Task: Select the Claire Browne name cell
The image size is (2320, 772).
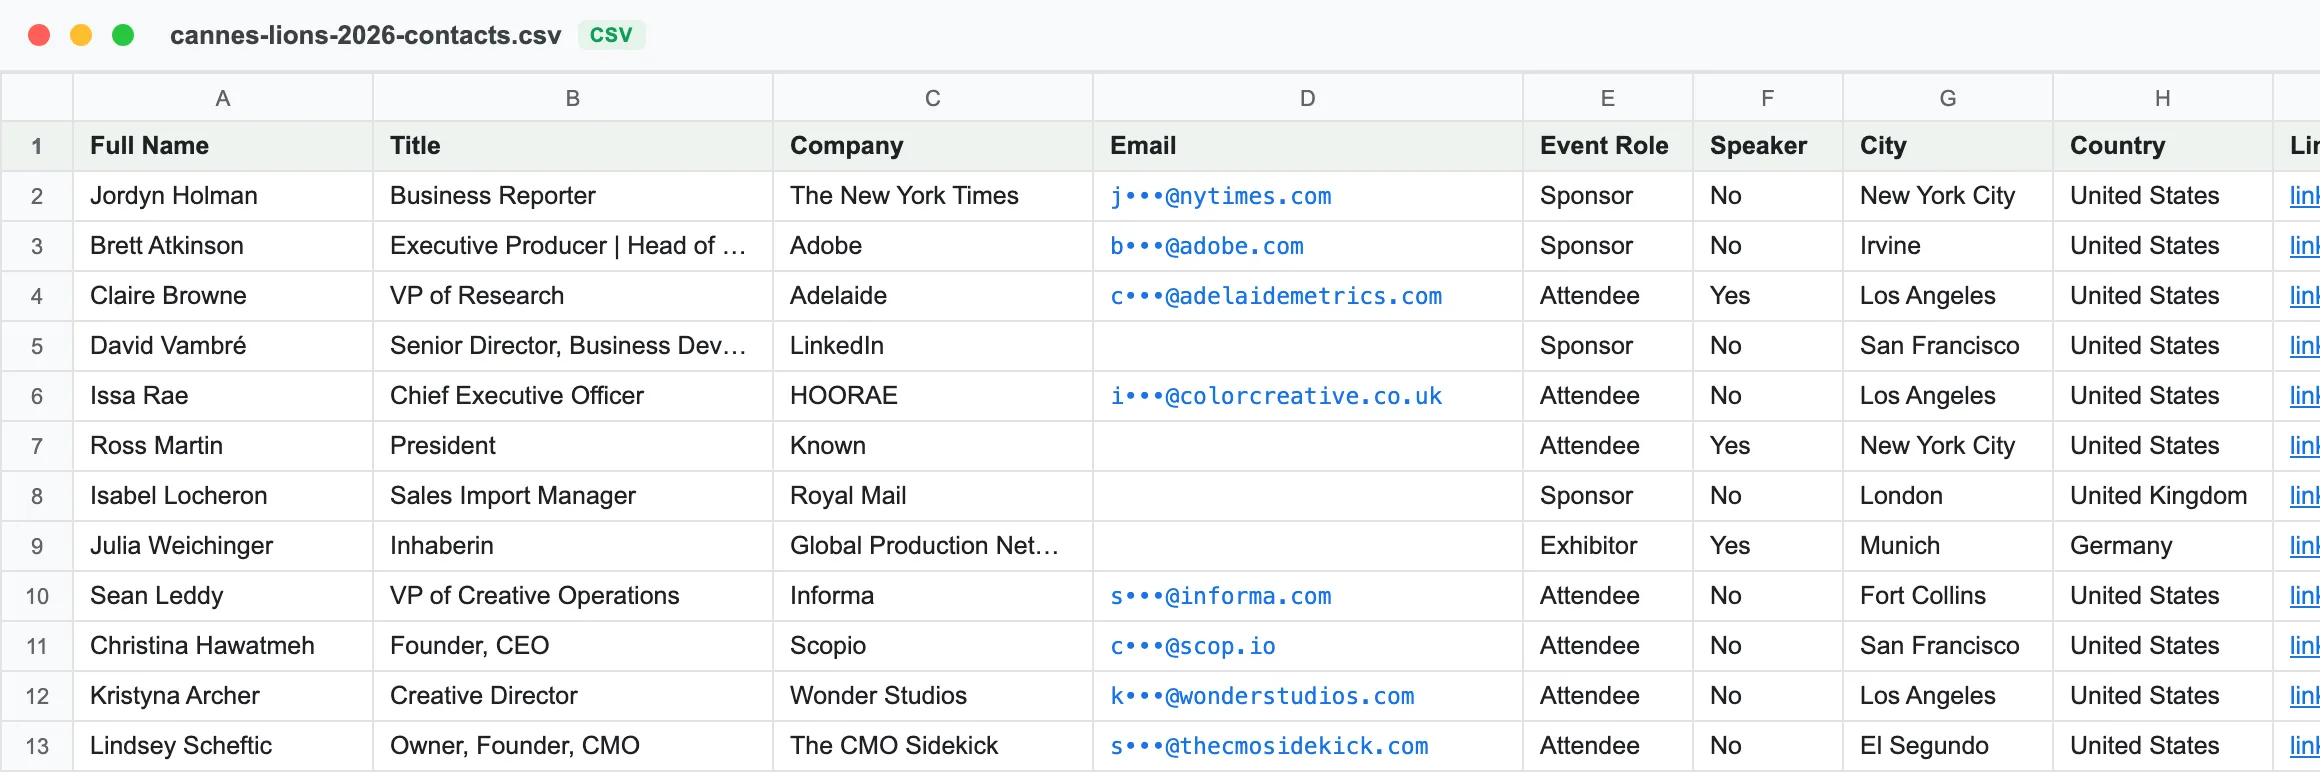Action: (x=223, y=296)
